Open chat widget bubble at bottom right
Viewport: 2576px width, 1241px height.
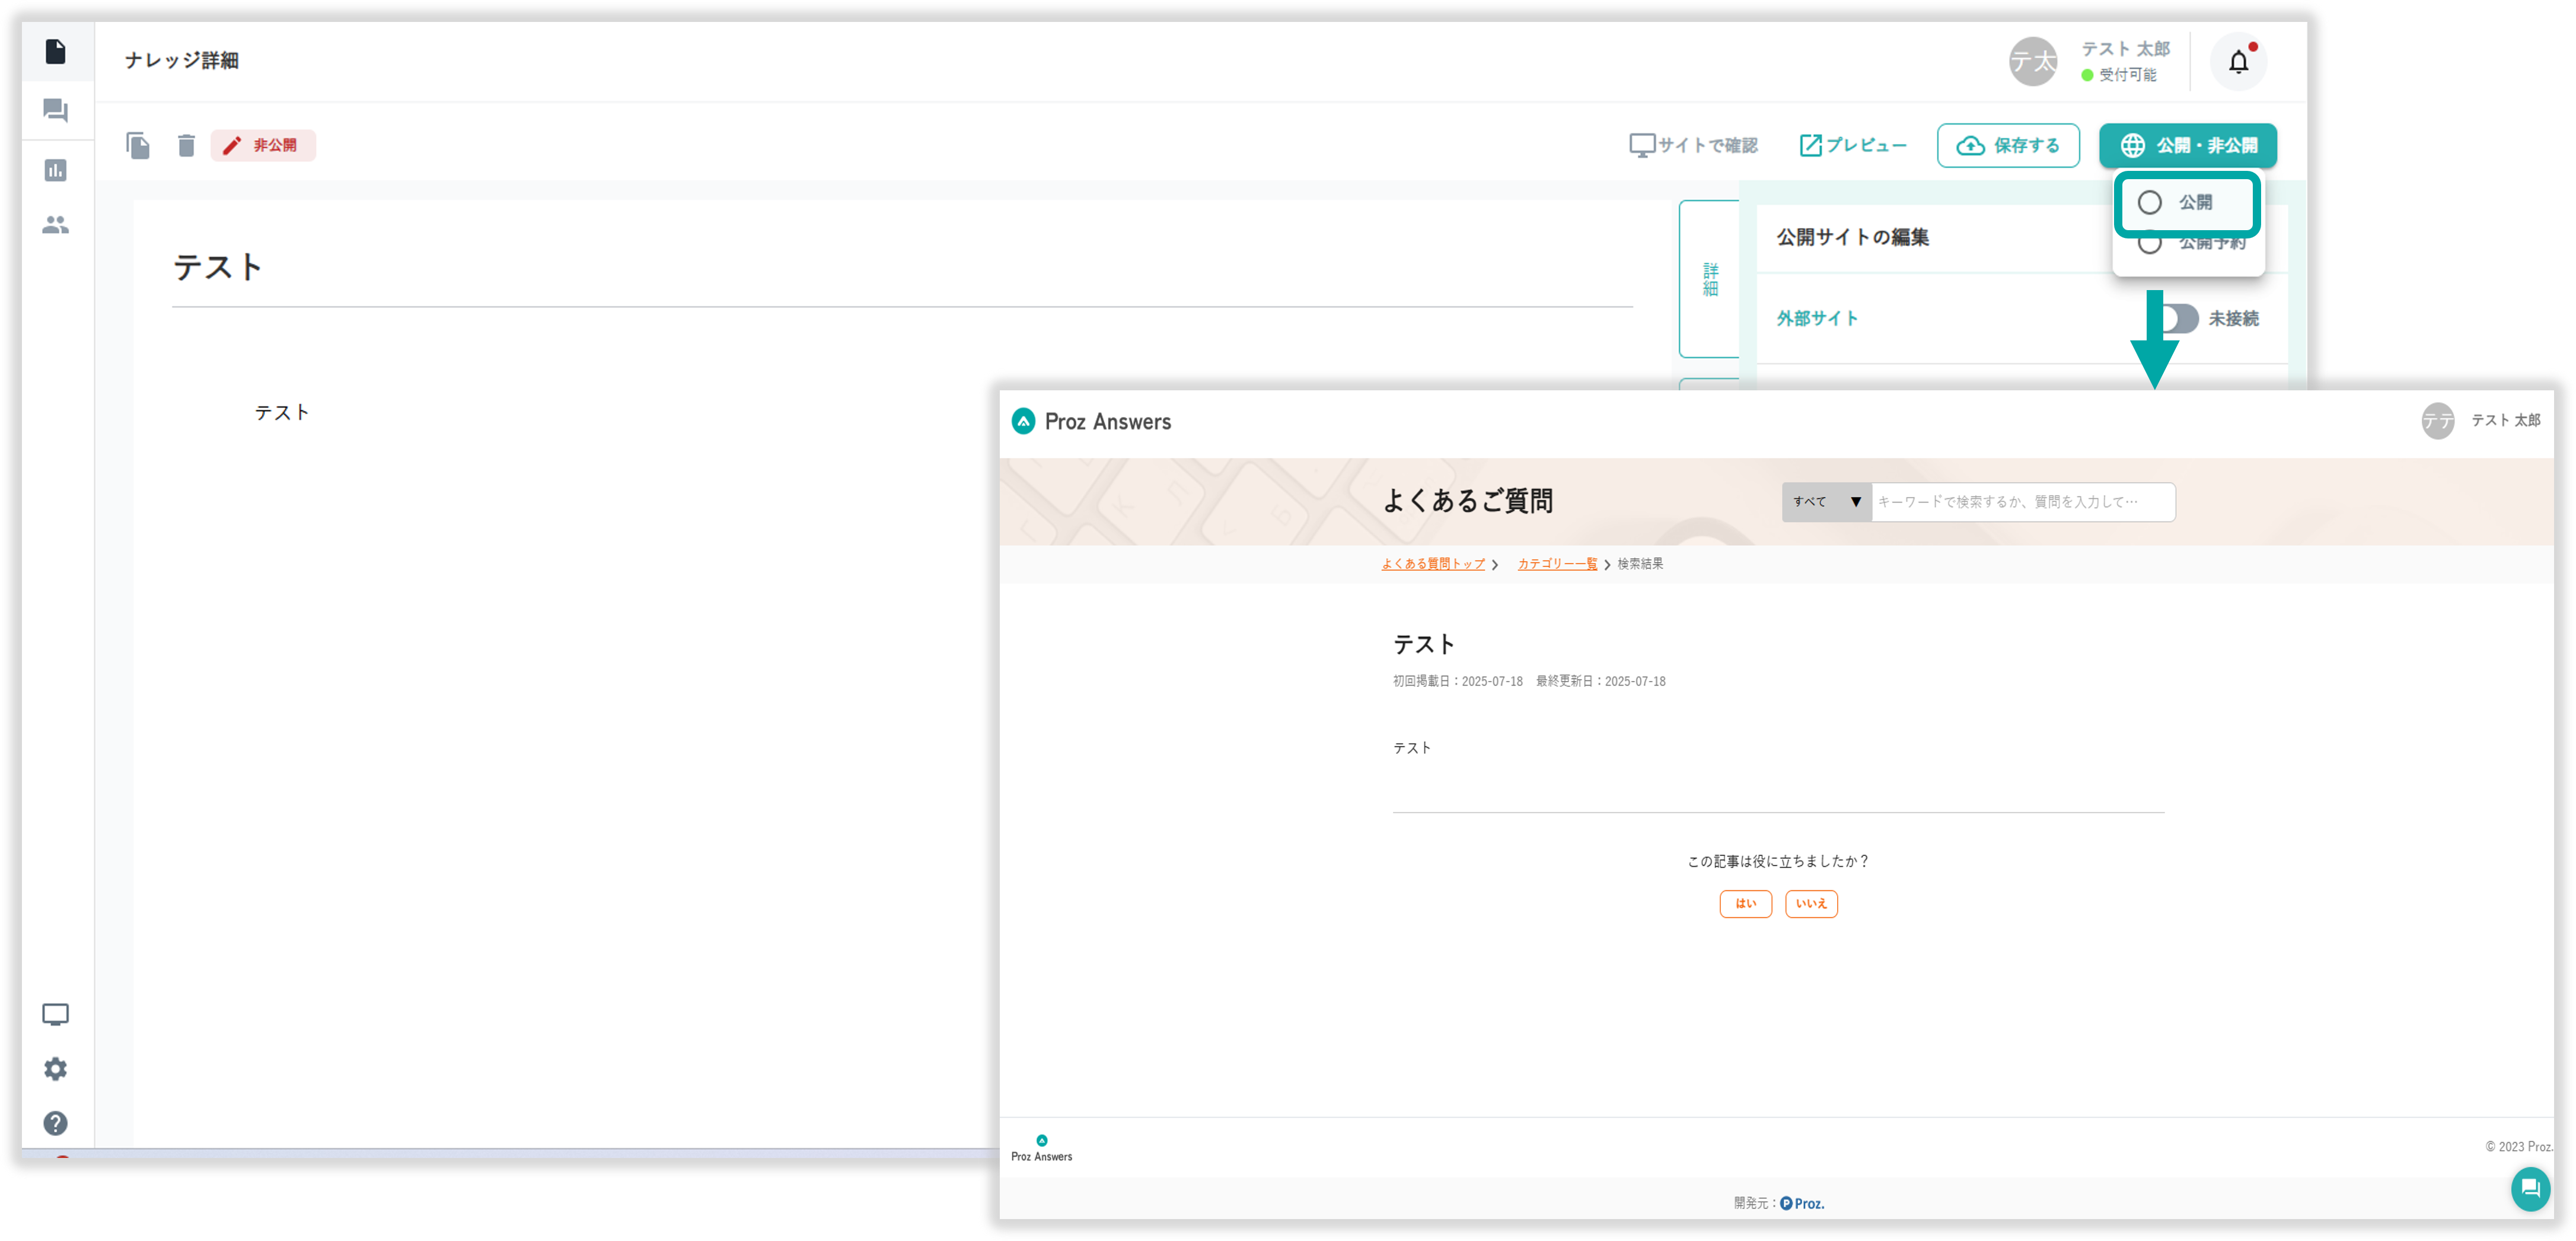tap(2530, 1189)
